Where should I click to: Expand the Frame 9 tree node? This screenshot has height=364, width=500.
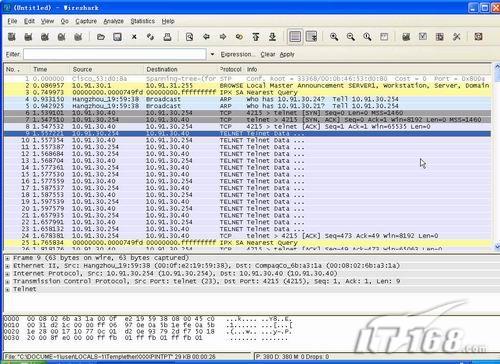tap(7, 258)
